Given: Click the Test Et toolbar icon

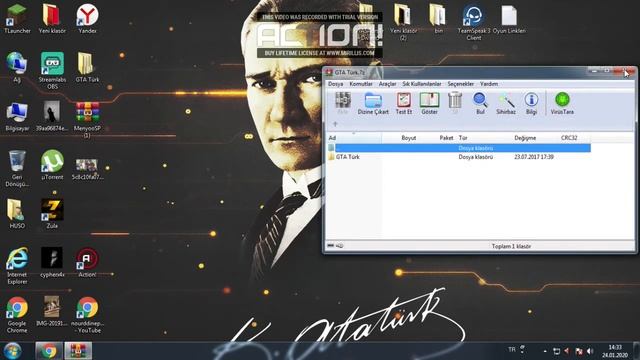Looking at the screenshot, I should coord(404,103).
